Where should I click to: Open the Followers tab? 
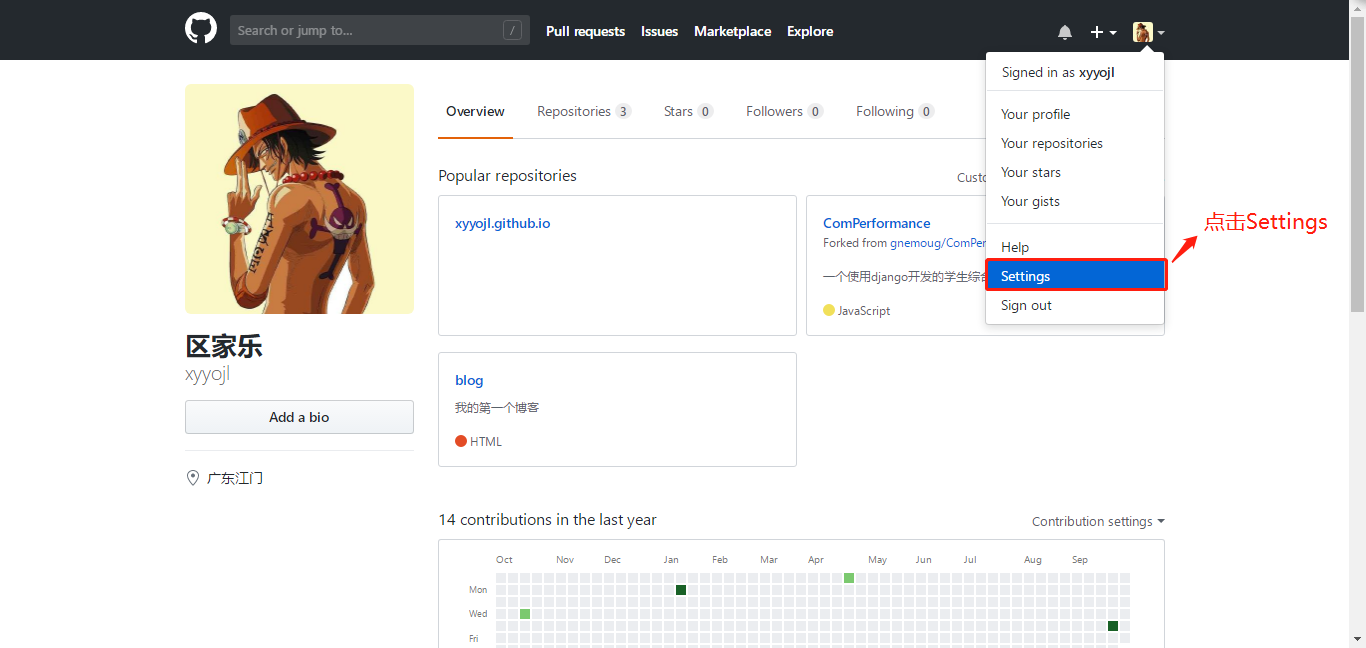point(783,111)
